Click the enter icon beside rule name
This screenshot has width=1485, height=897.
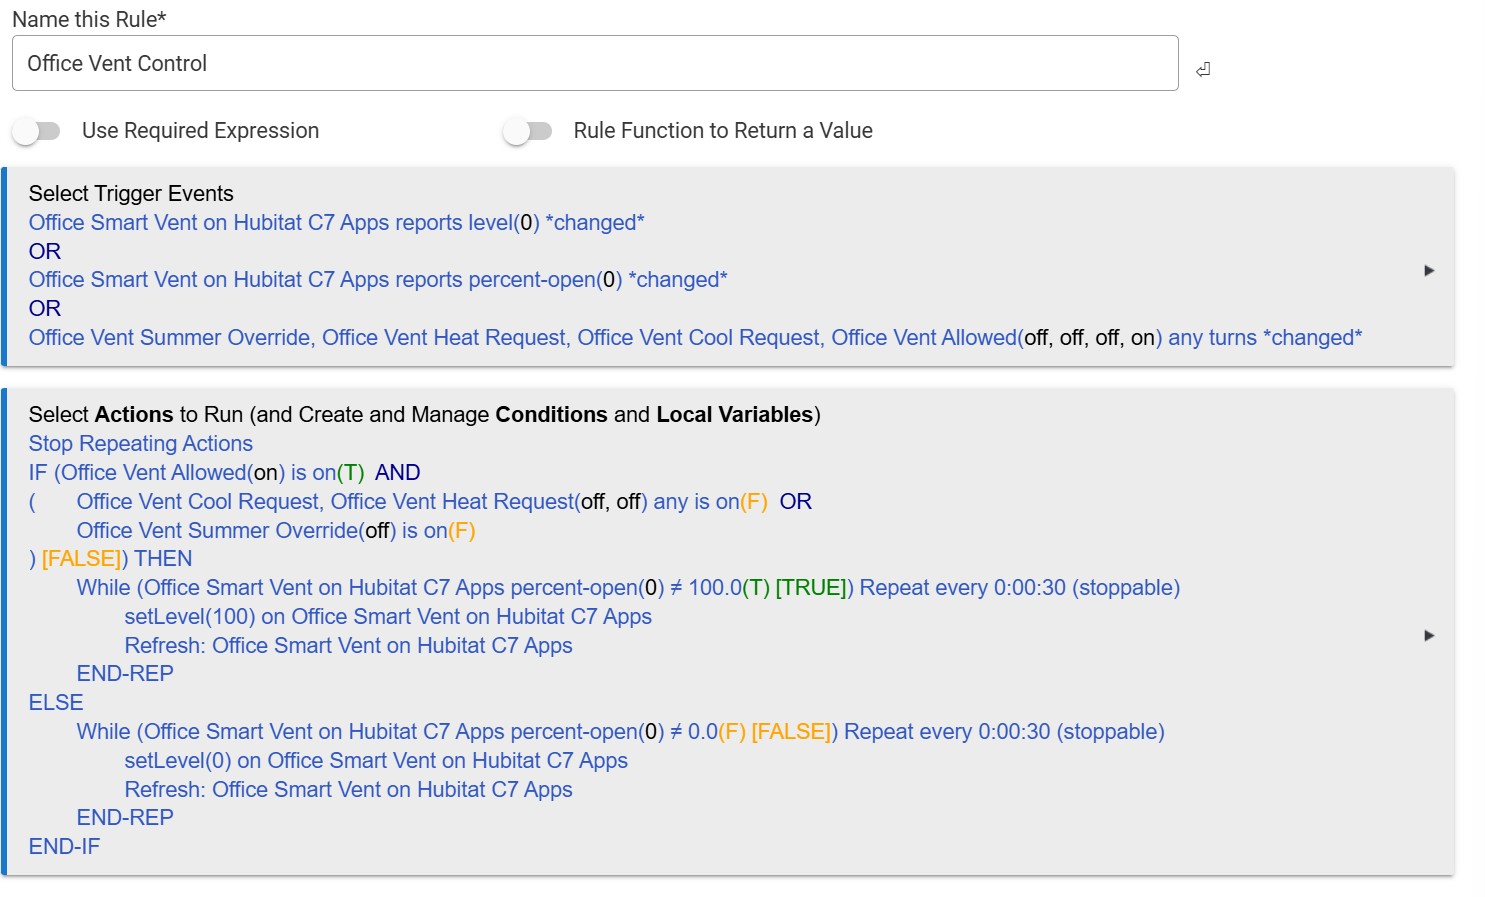[x=1203, y=69]
